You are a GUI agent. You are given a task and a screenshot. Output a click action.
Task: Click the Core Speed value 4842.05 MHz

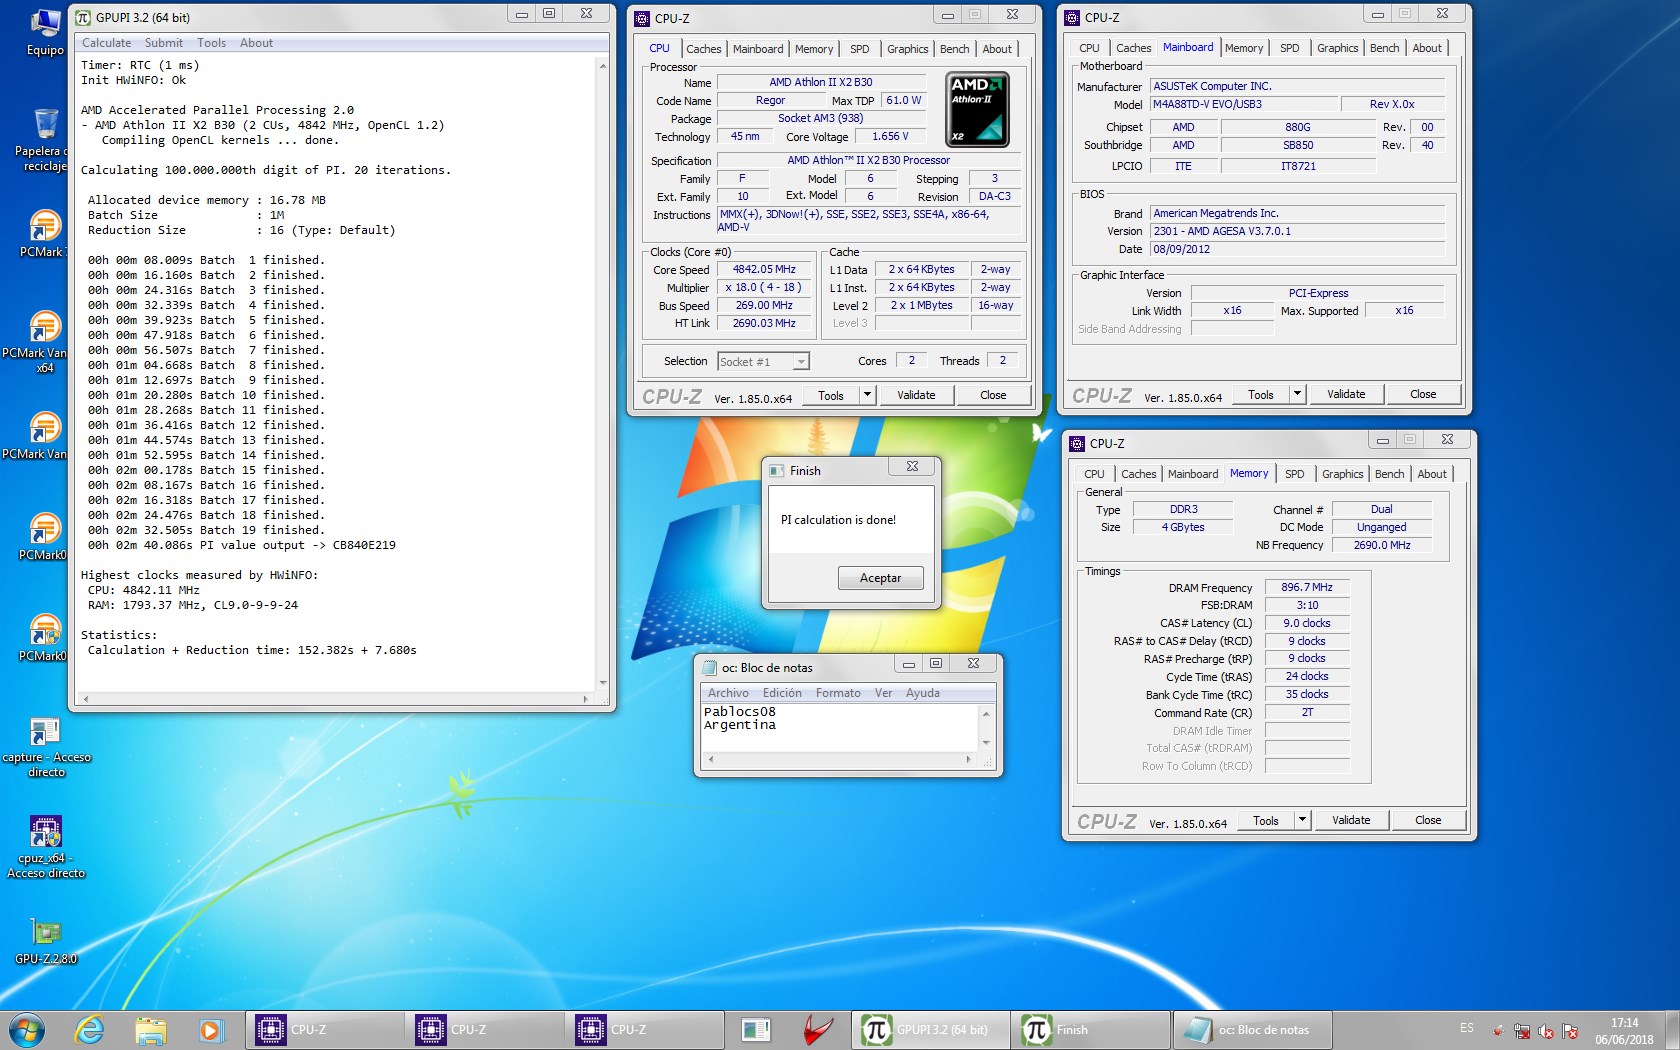coord(764,270)
